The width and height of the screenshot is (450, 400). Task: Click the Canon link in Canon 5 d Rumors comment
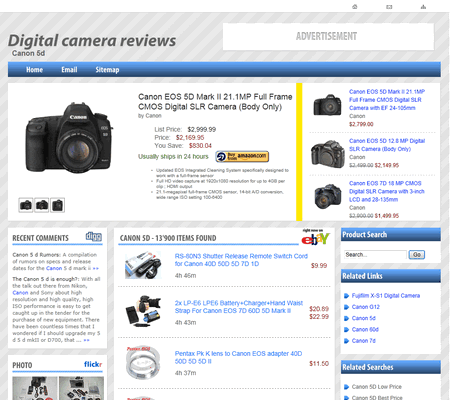pos(54,268)
